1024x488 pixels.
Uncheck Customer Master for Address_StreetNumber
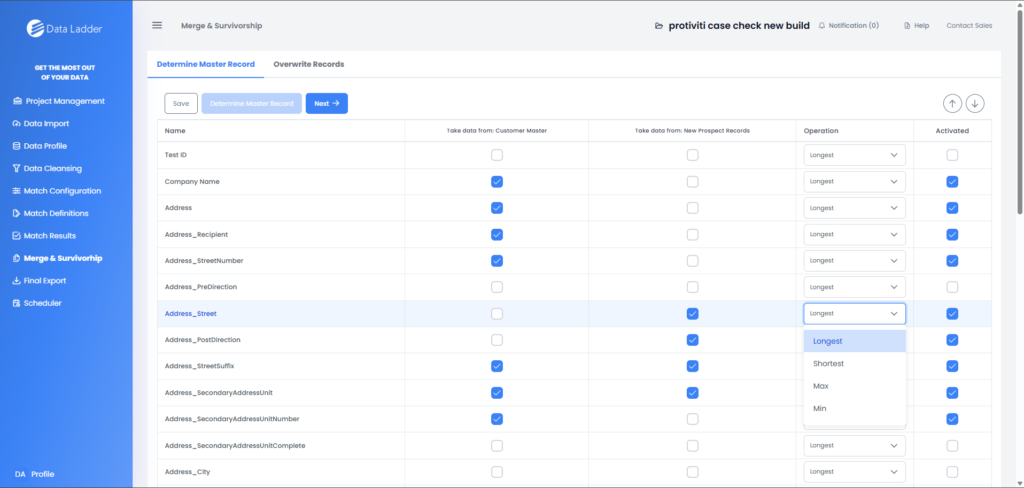[497, 261]
